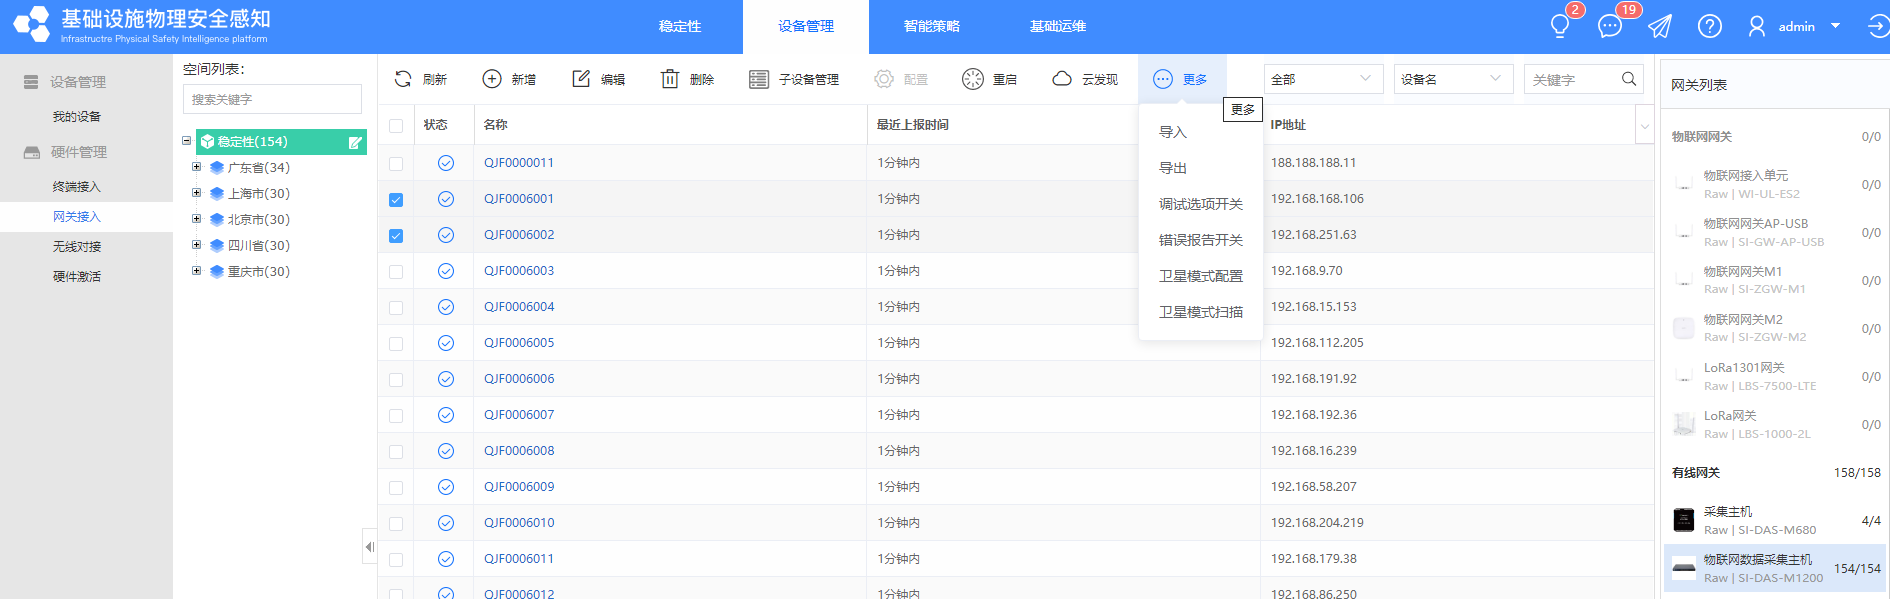Toggle the select-all checkbox in table header
This screenshot has height=599, width=1890.
tap(396, 126)
